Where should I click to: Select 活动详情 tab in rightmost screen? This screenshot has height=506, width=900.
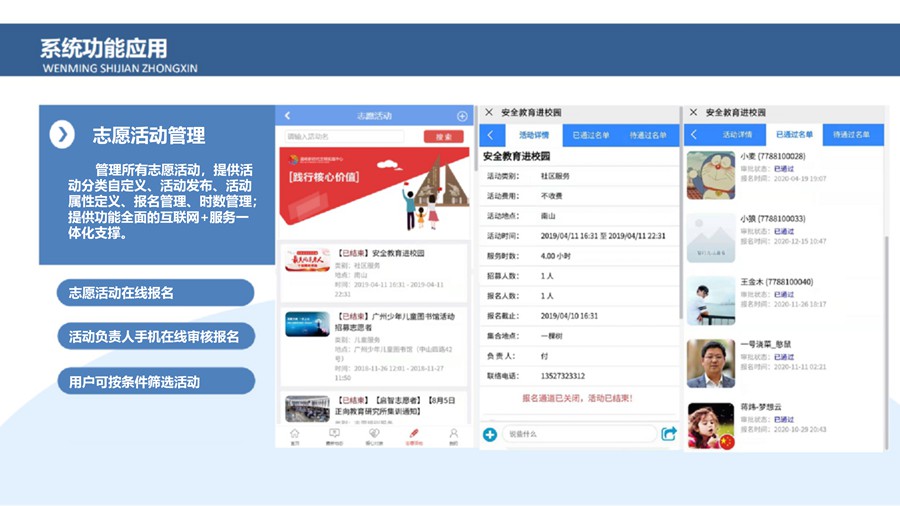(737, 135)
